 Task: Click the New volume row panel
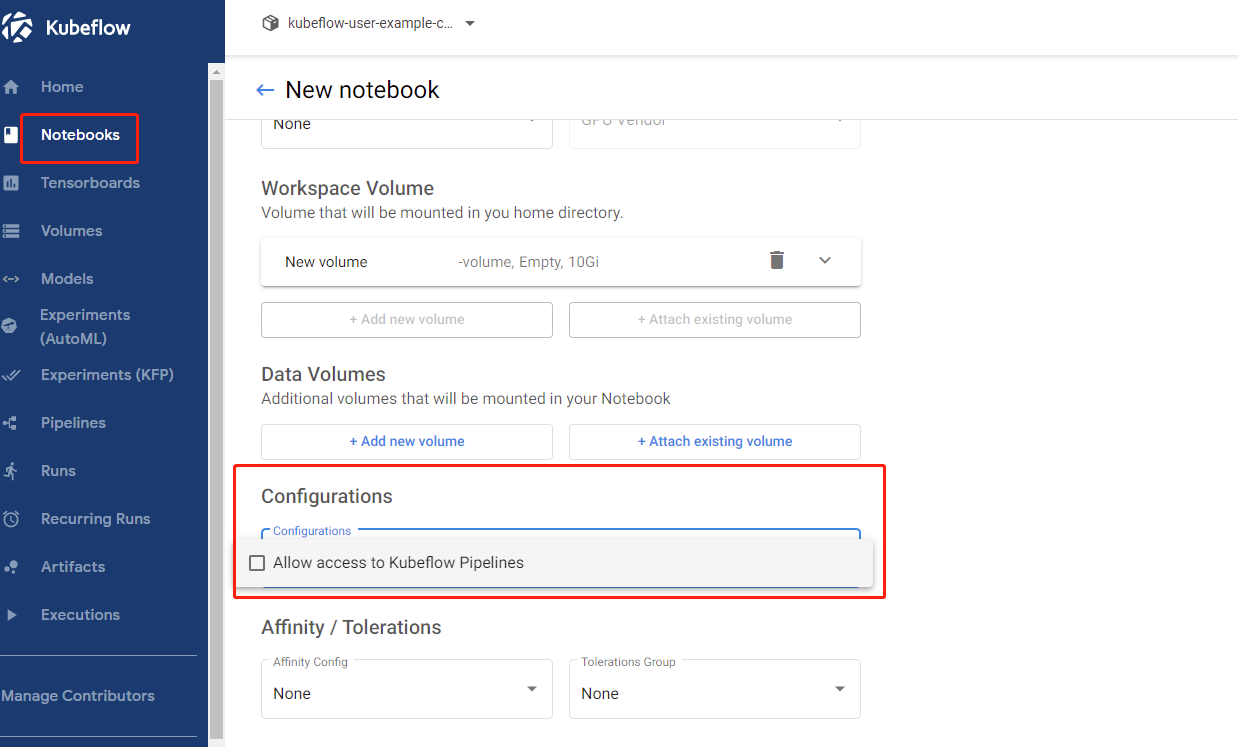[561, 262]
